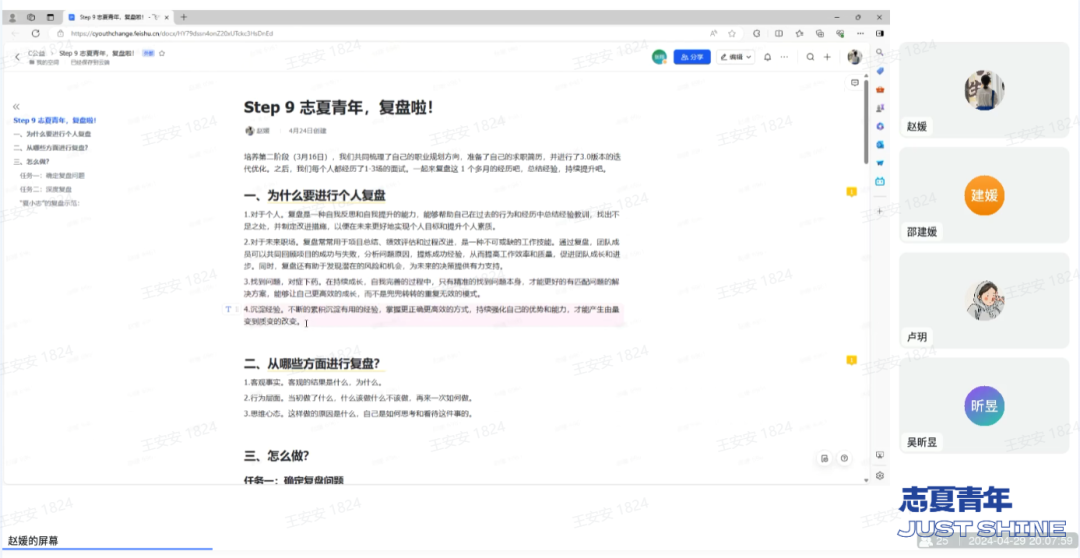1080x558 pixels.
Task: Jump to outline item 三、怎么做?
Action: pos(32,161)
